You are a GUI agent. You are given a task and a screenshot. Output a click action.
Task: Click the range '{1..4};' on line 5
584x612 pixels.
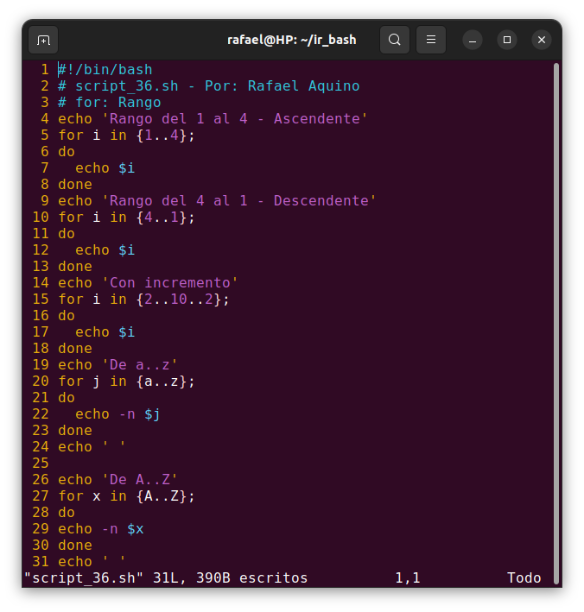click(x=166, y=135)
